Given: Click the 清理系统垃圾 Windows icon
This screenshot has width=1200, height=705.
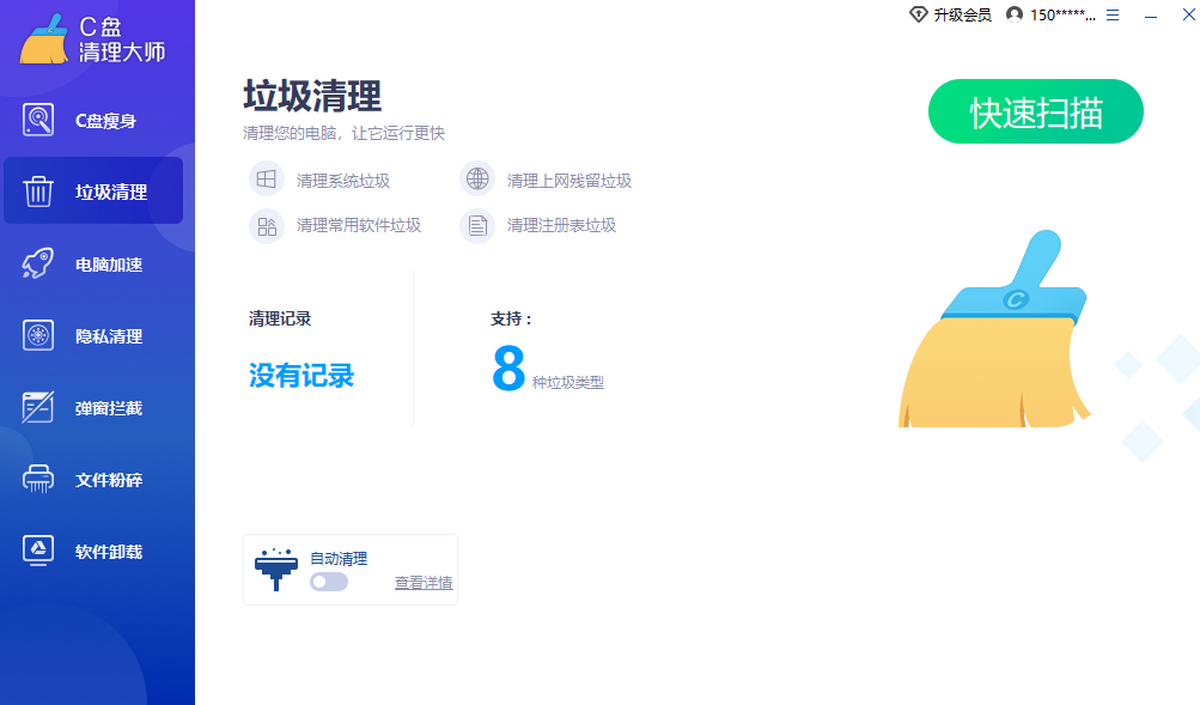Looking at the screenshot, I should coord(266,180).
